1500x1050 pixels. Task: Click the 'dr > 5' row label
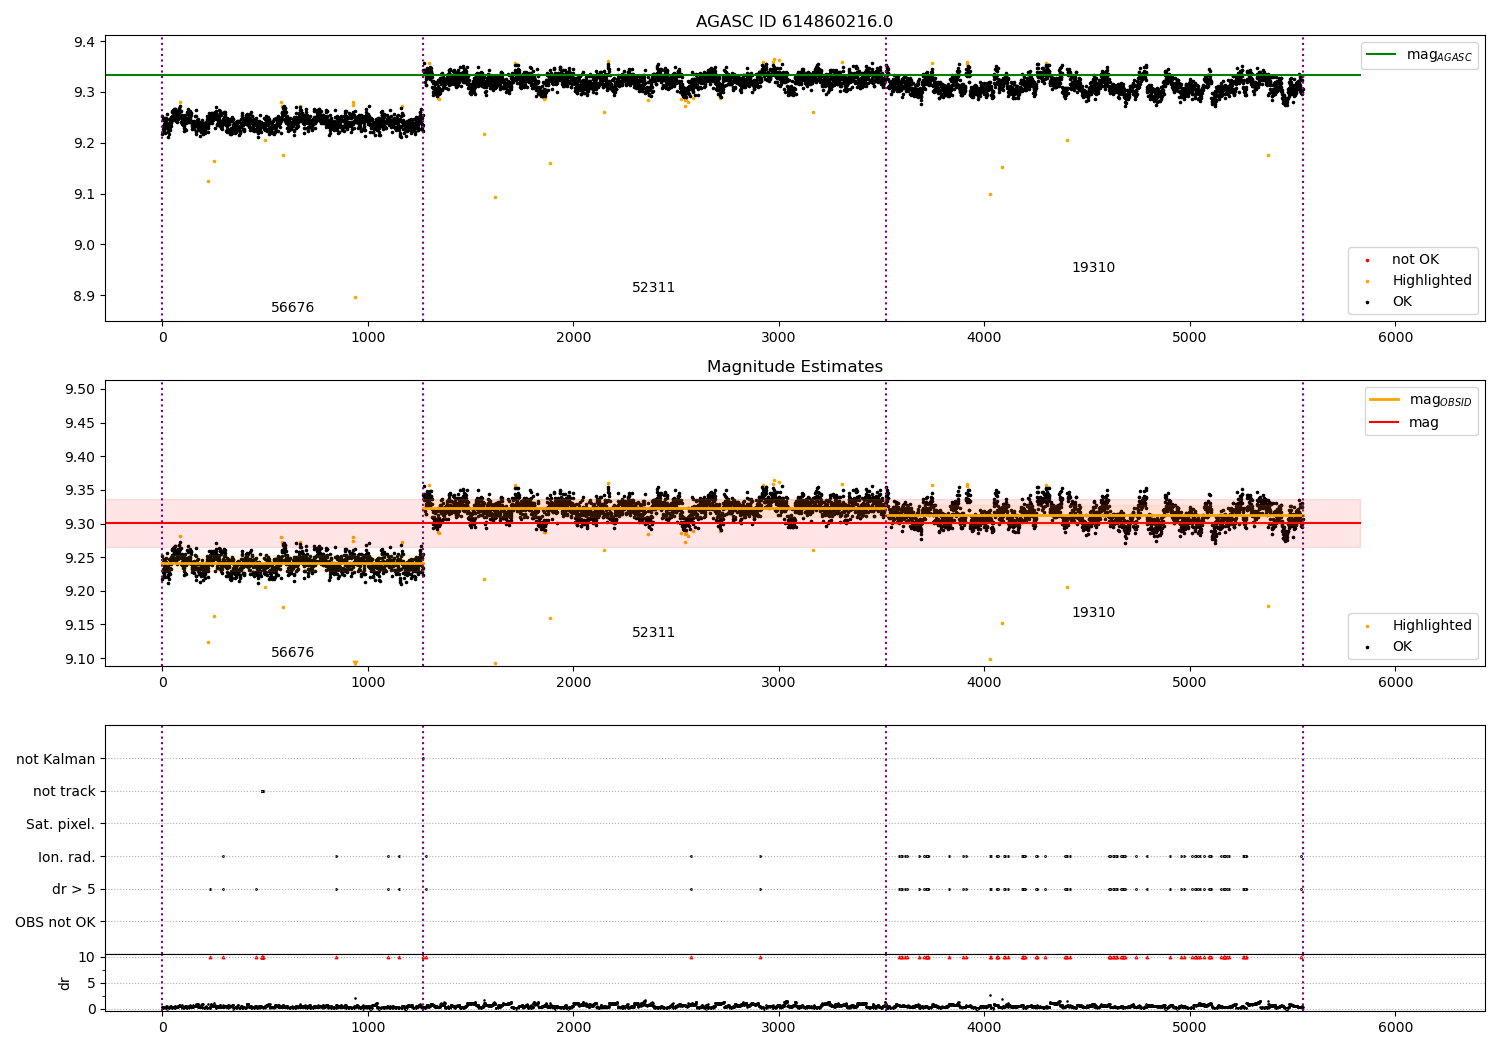(x=74, y=890)
